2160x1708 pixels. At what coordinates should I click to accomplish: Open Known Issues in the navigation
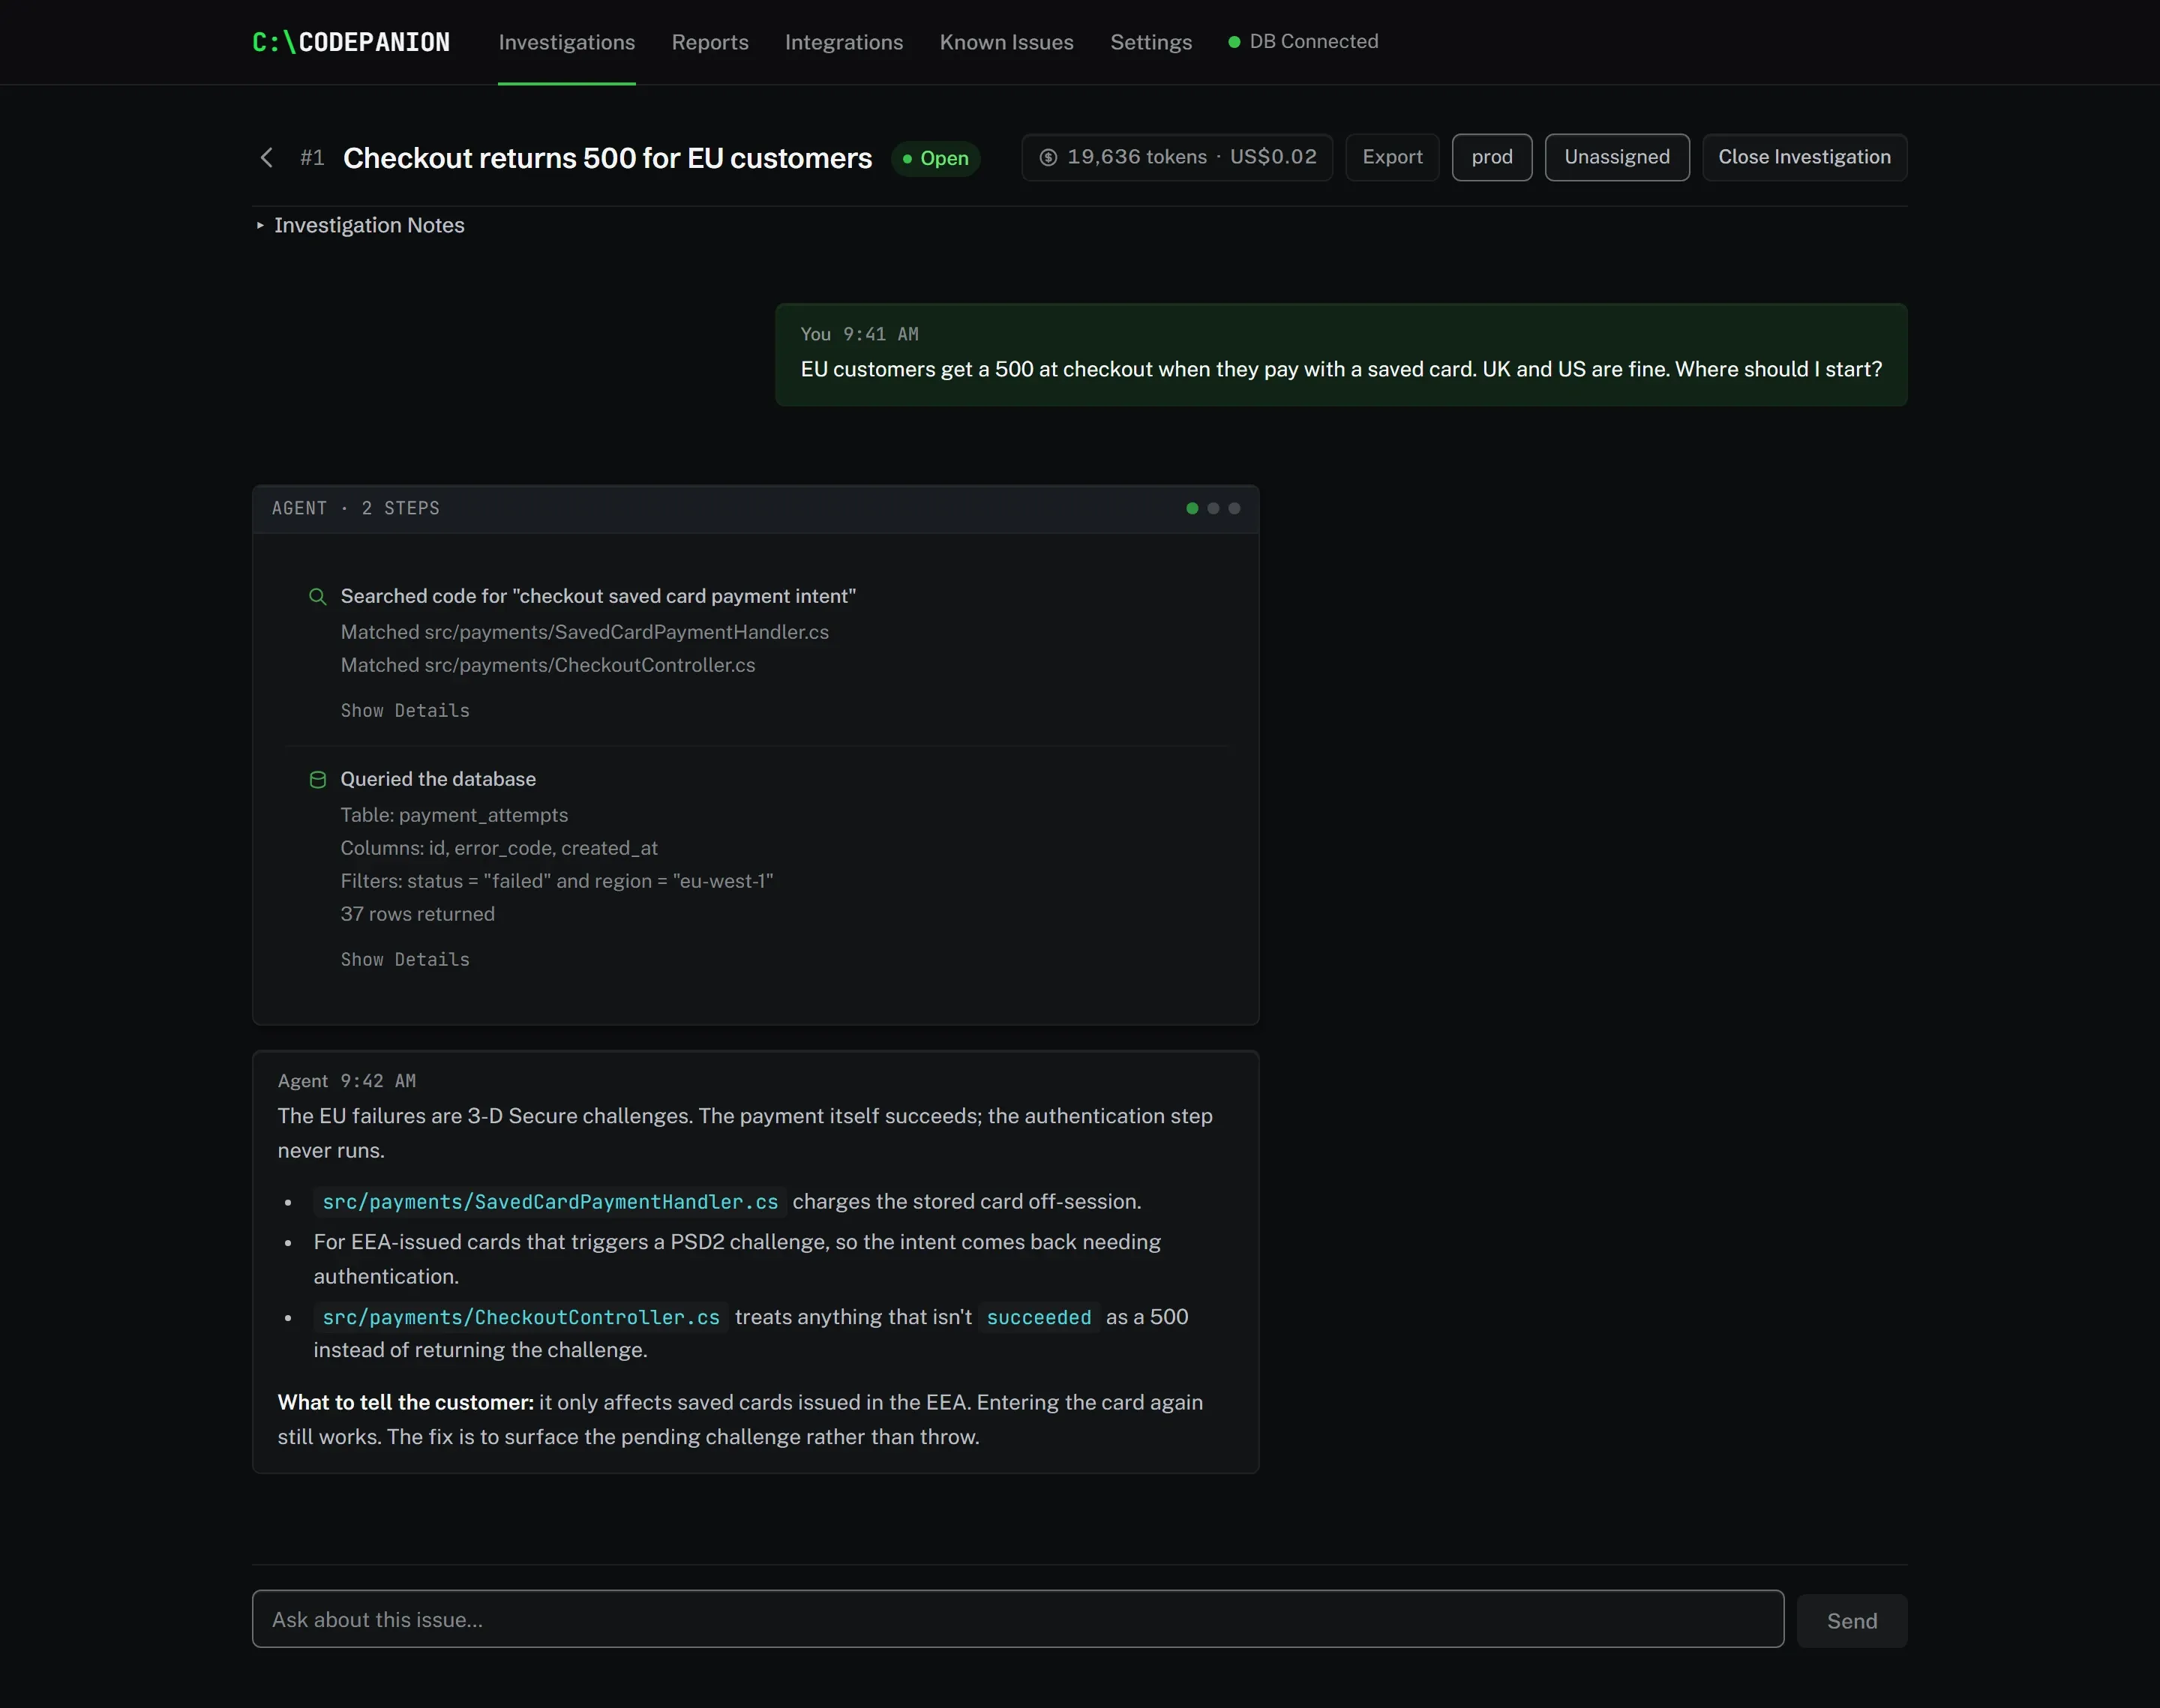[1006, 42]
